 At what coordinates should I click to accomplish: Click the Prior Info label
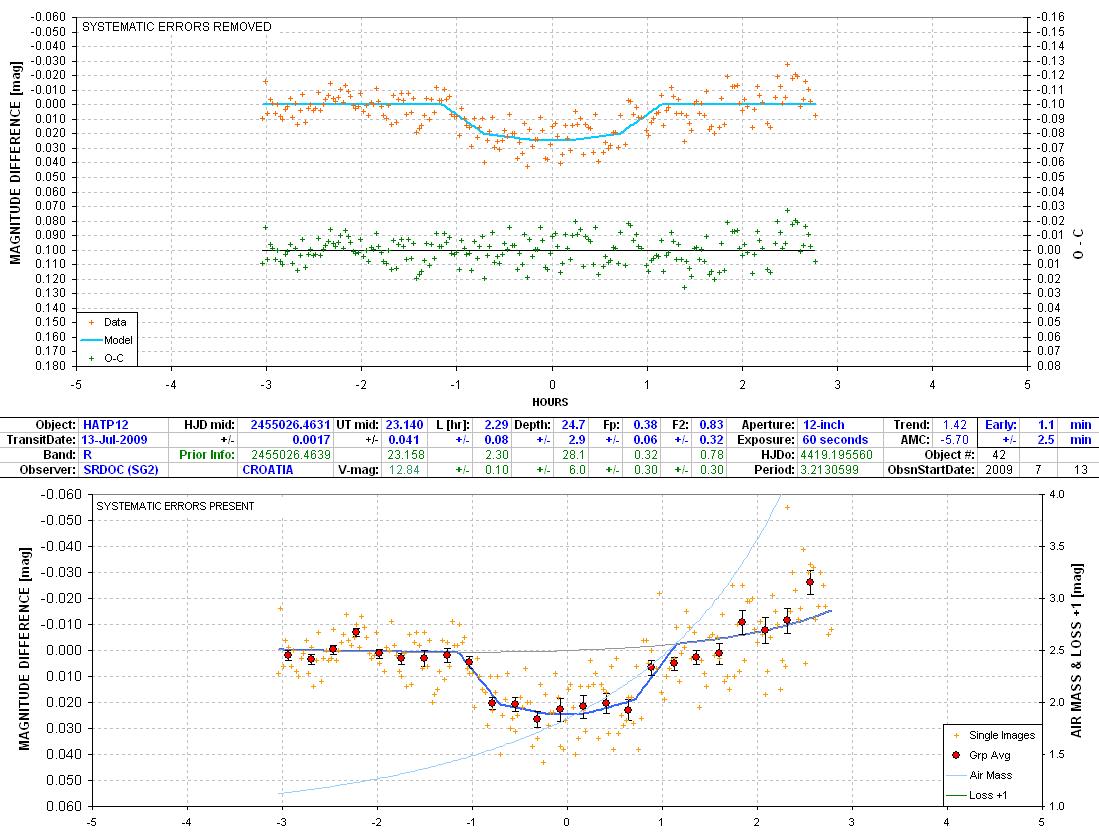[x=207, y=454]
